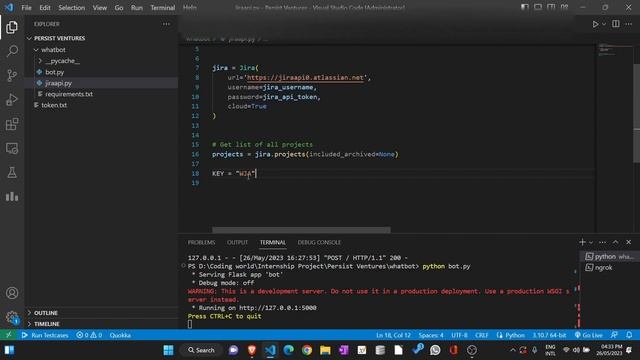This screenshot has height=360, width=640.
Task: Click the Jira URL link in code
Action: pos(305,78)
